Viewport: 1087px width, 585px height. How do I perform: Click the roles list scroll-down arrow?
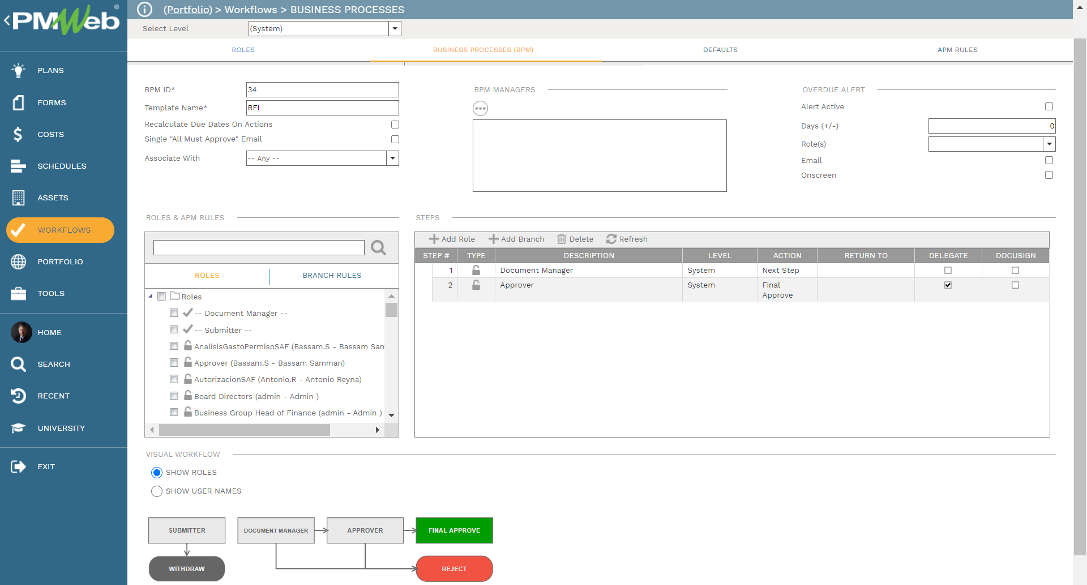click(x=392, y=415)
